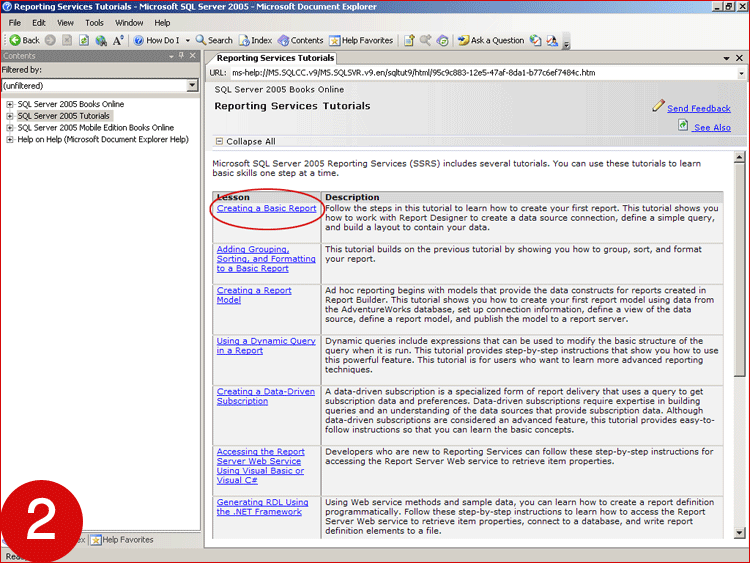The width and height of the screenshot is (750, 563).
Task: Click the Add to Help Favorites icon
Action: [409, 41]
